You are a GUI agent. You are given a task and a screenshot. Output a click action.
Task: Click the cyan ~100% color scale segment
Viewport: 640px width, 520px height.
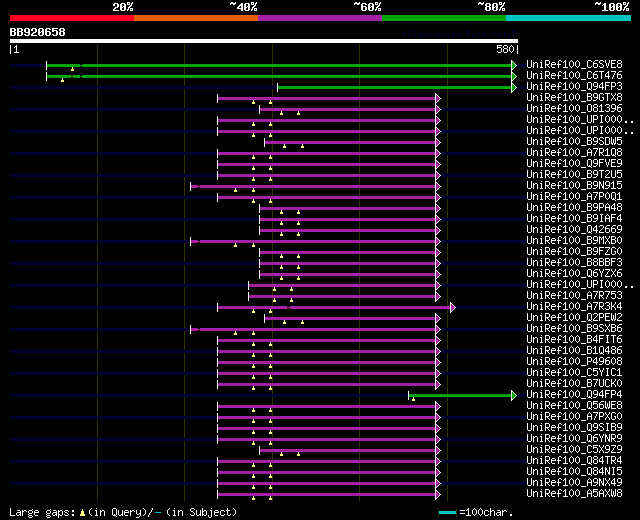point(569,18)
